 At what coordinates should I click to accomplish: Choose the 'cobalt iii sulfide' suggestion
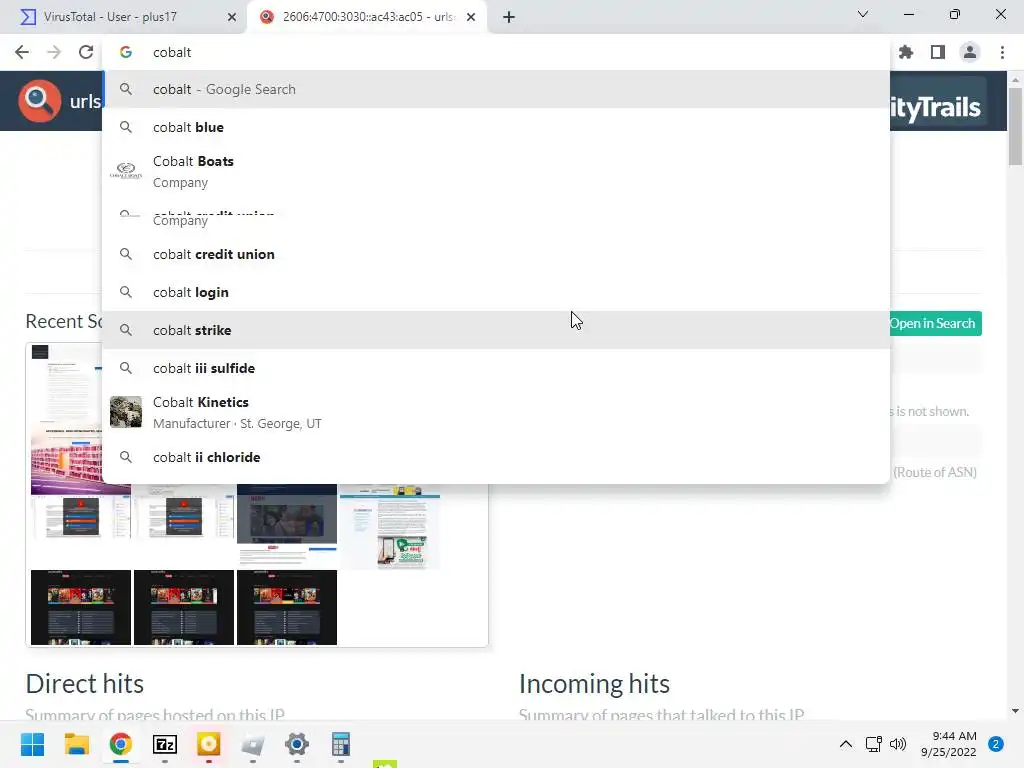(496, 368)
